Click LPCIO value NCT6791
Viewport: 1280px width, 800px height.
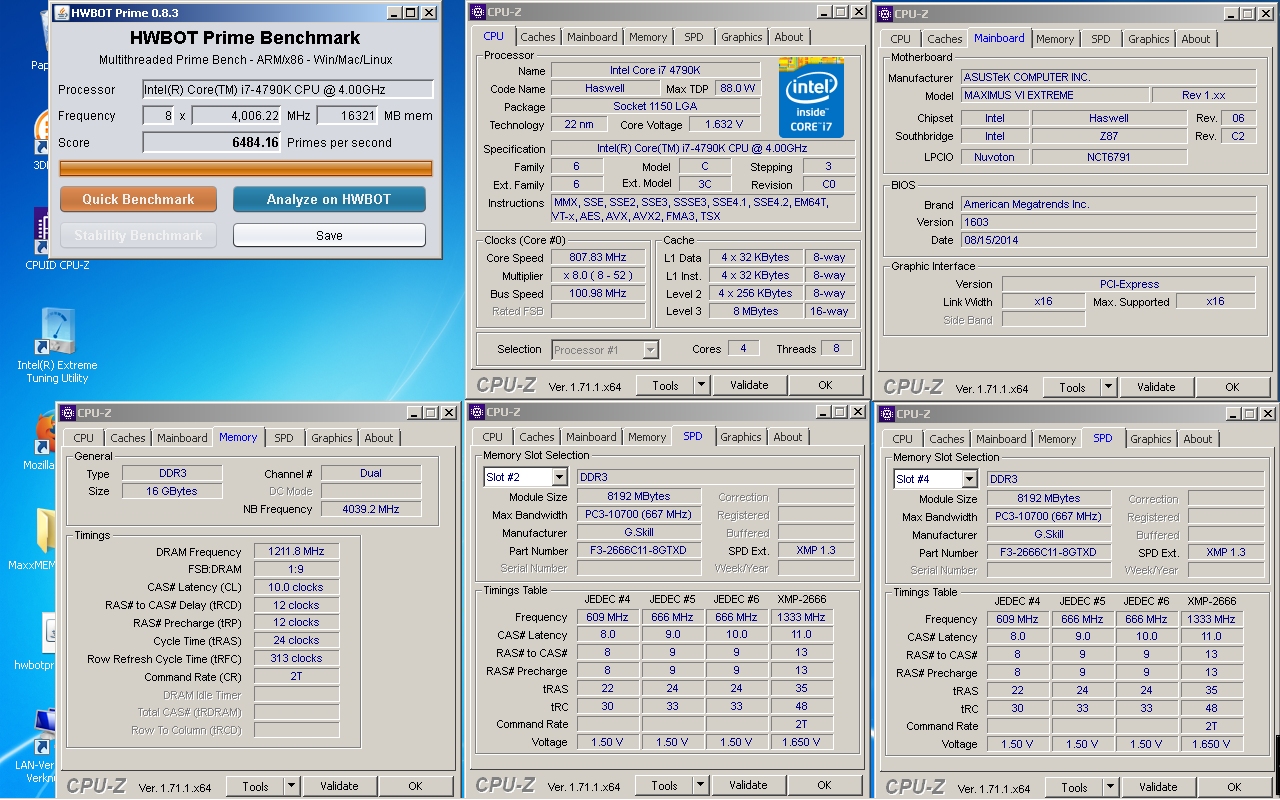[1109, 157]
